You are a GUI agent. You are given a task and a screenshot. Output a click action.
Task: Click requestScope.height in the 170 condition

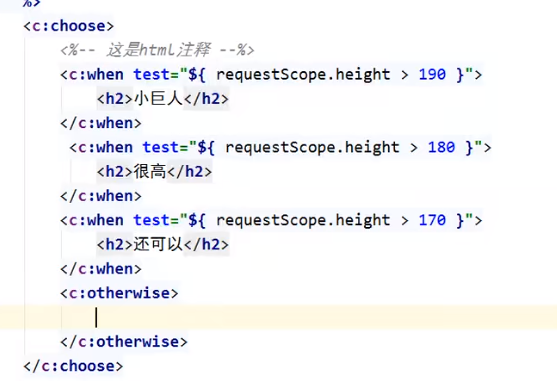[303, 220]
